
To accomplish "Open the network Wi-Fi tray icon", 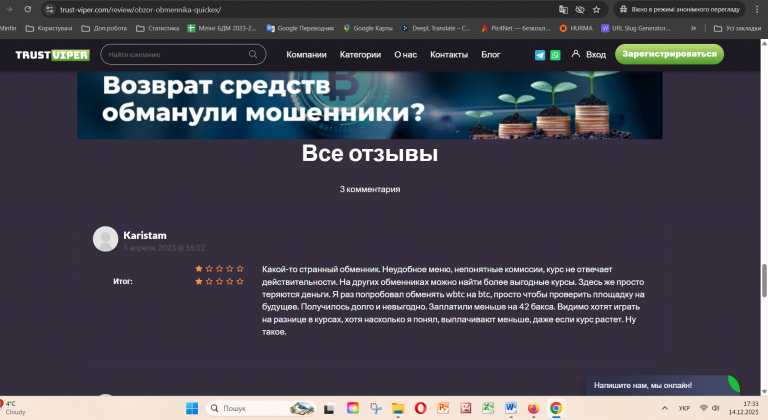I will coord(704,408).
